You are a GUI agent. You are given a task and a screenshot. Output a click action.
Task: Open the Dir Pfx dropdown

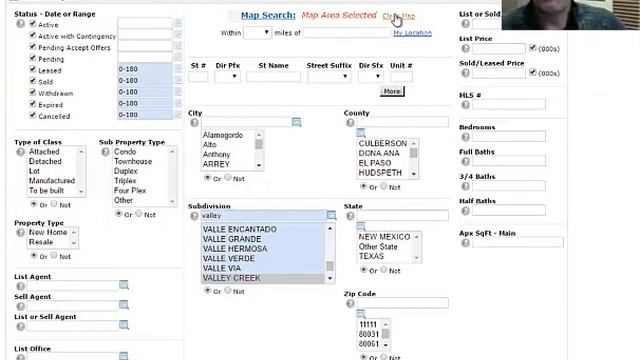227,76
